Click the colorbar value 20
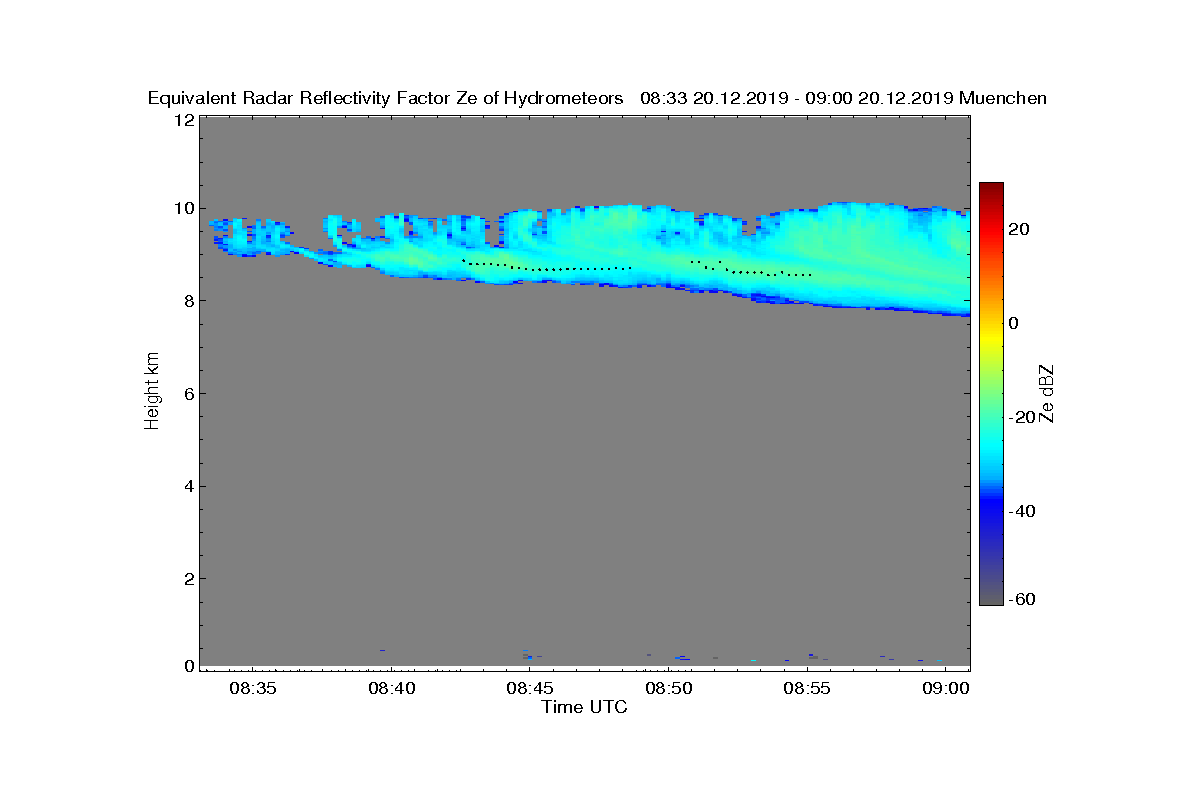 coord(1019,229)
